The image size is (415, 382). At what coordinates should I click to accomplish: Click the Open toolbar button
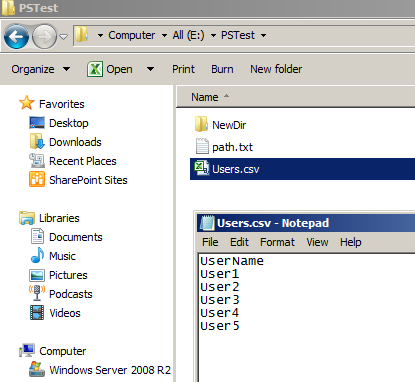(x=119, y=69)
